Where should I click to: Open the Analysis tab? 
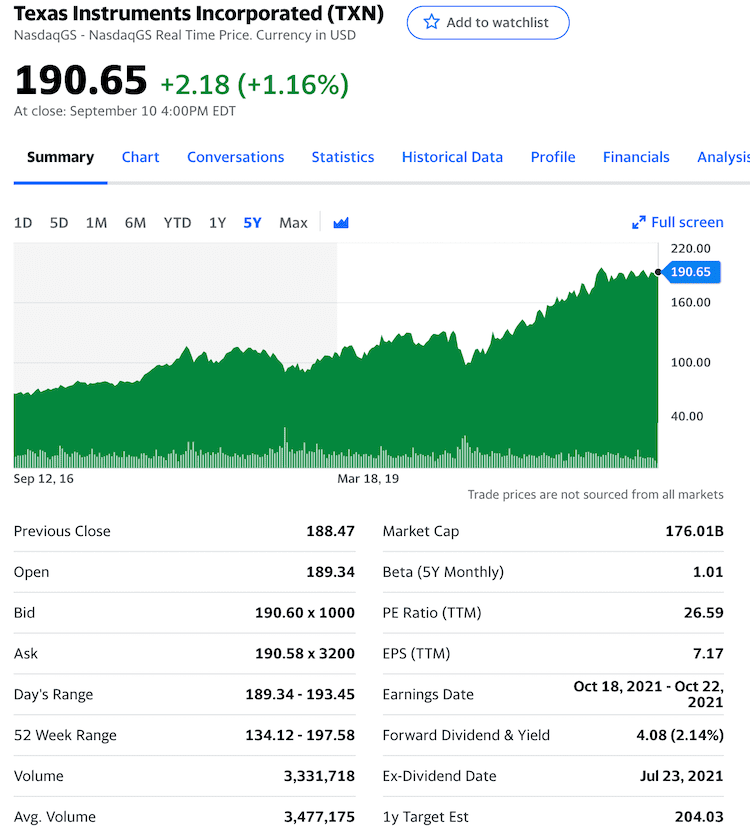click(x=723, y=157)
